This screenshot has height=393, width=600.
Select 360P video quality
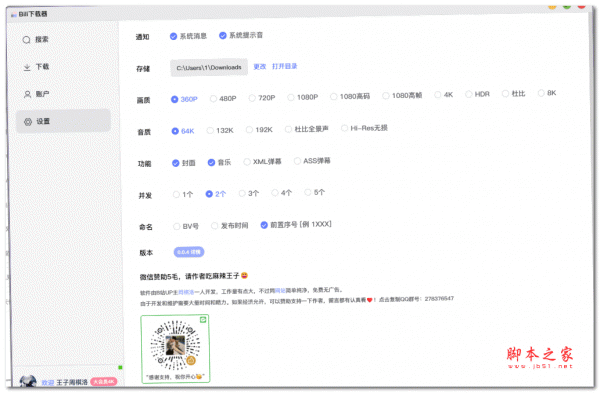pyautogui.click(x=184, y=99)
